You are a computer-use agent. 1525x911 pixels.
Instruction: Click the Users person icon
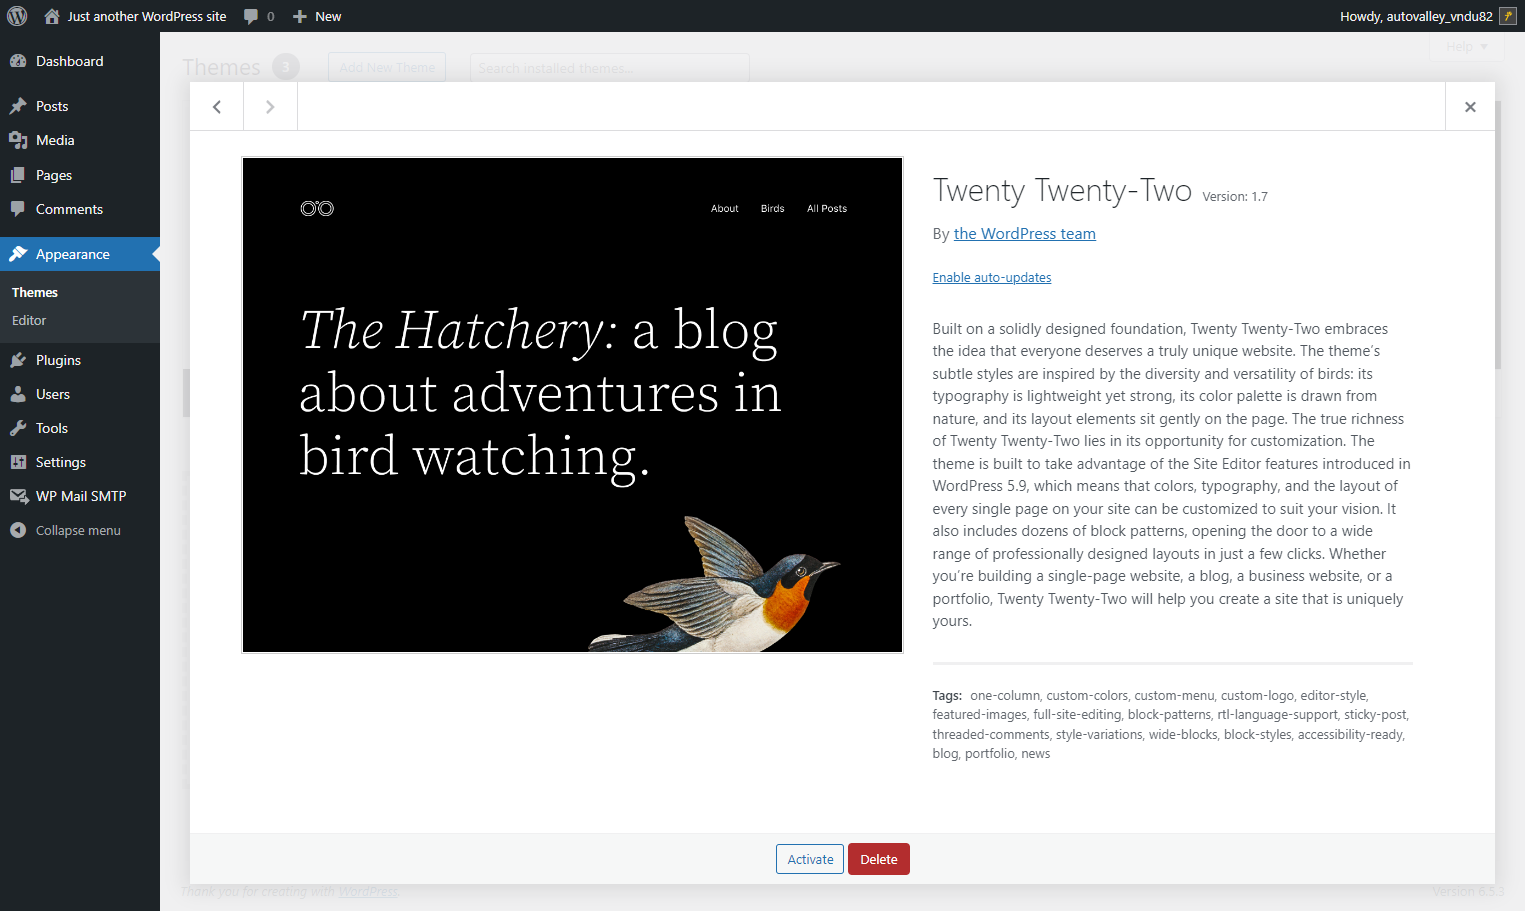[18, 394]
